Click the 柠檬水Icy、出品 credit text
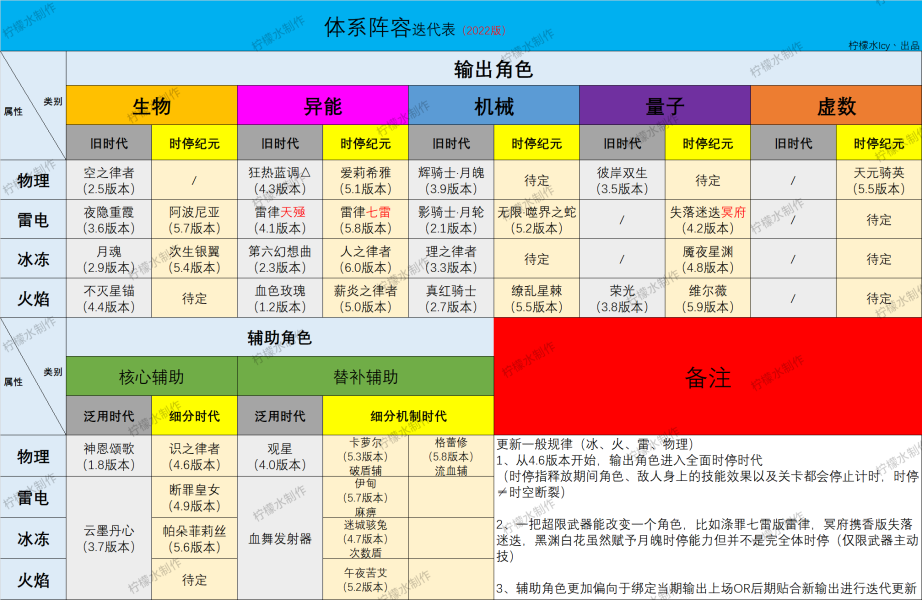The height and width of the screenshot is (600, 922). 884,45
